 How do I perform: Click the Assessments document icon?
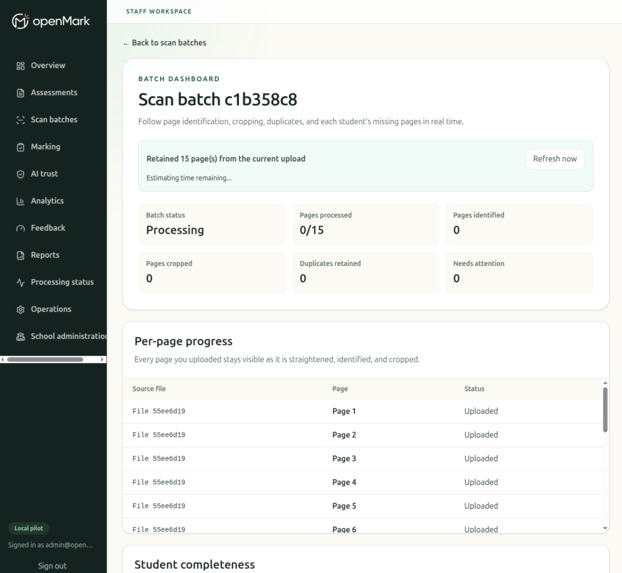20,93
